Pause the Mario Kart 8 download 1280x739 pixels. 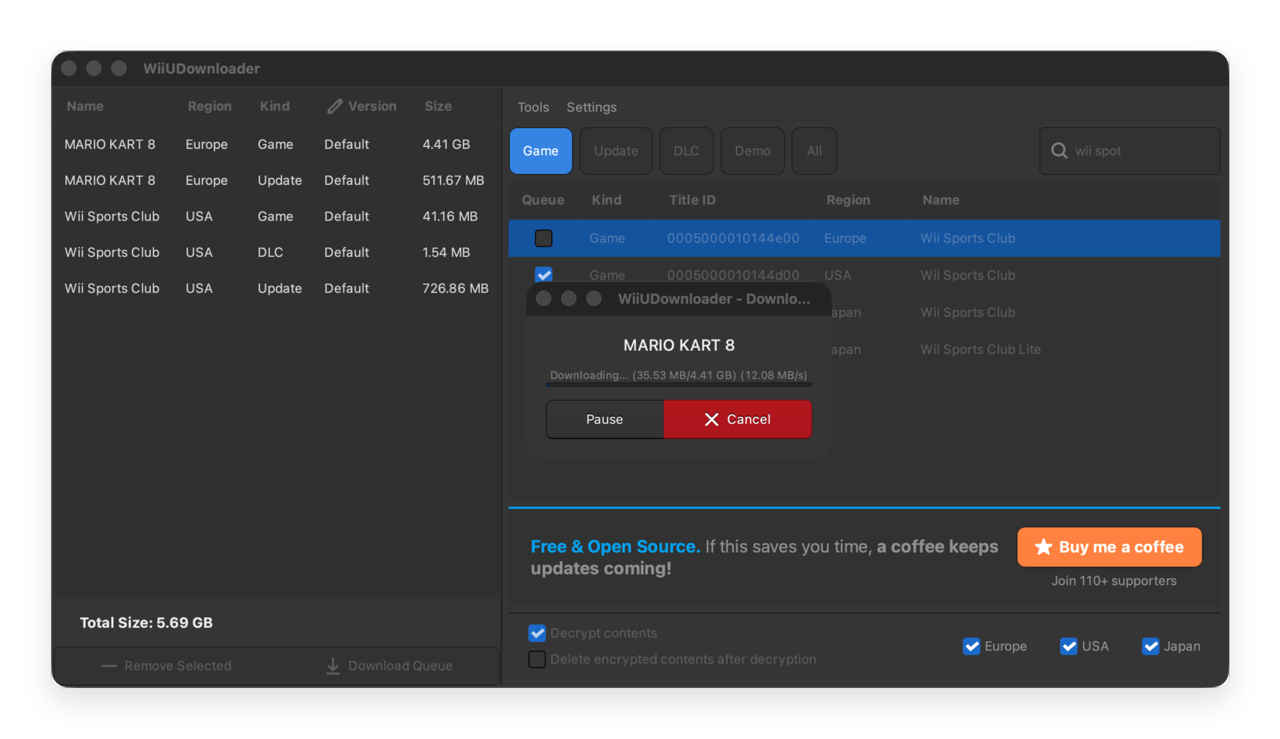pos(604,419)
